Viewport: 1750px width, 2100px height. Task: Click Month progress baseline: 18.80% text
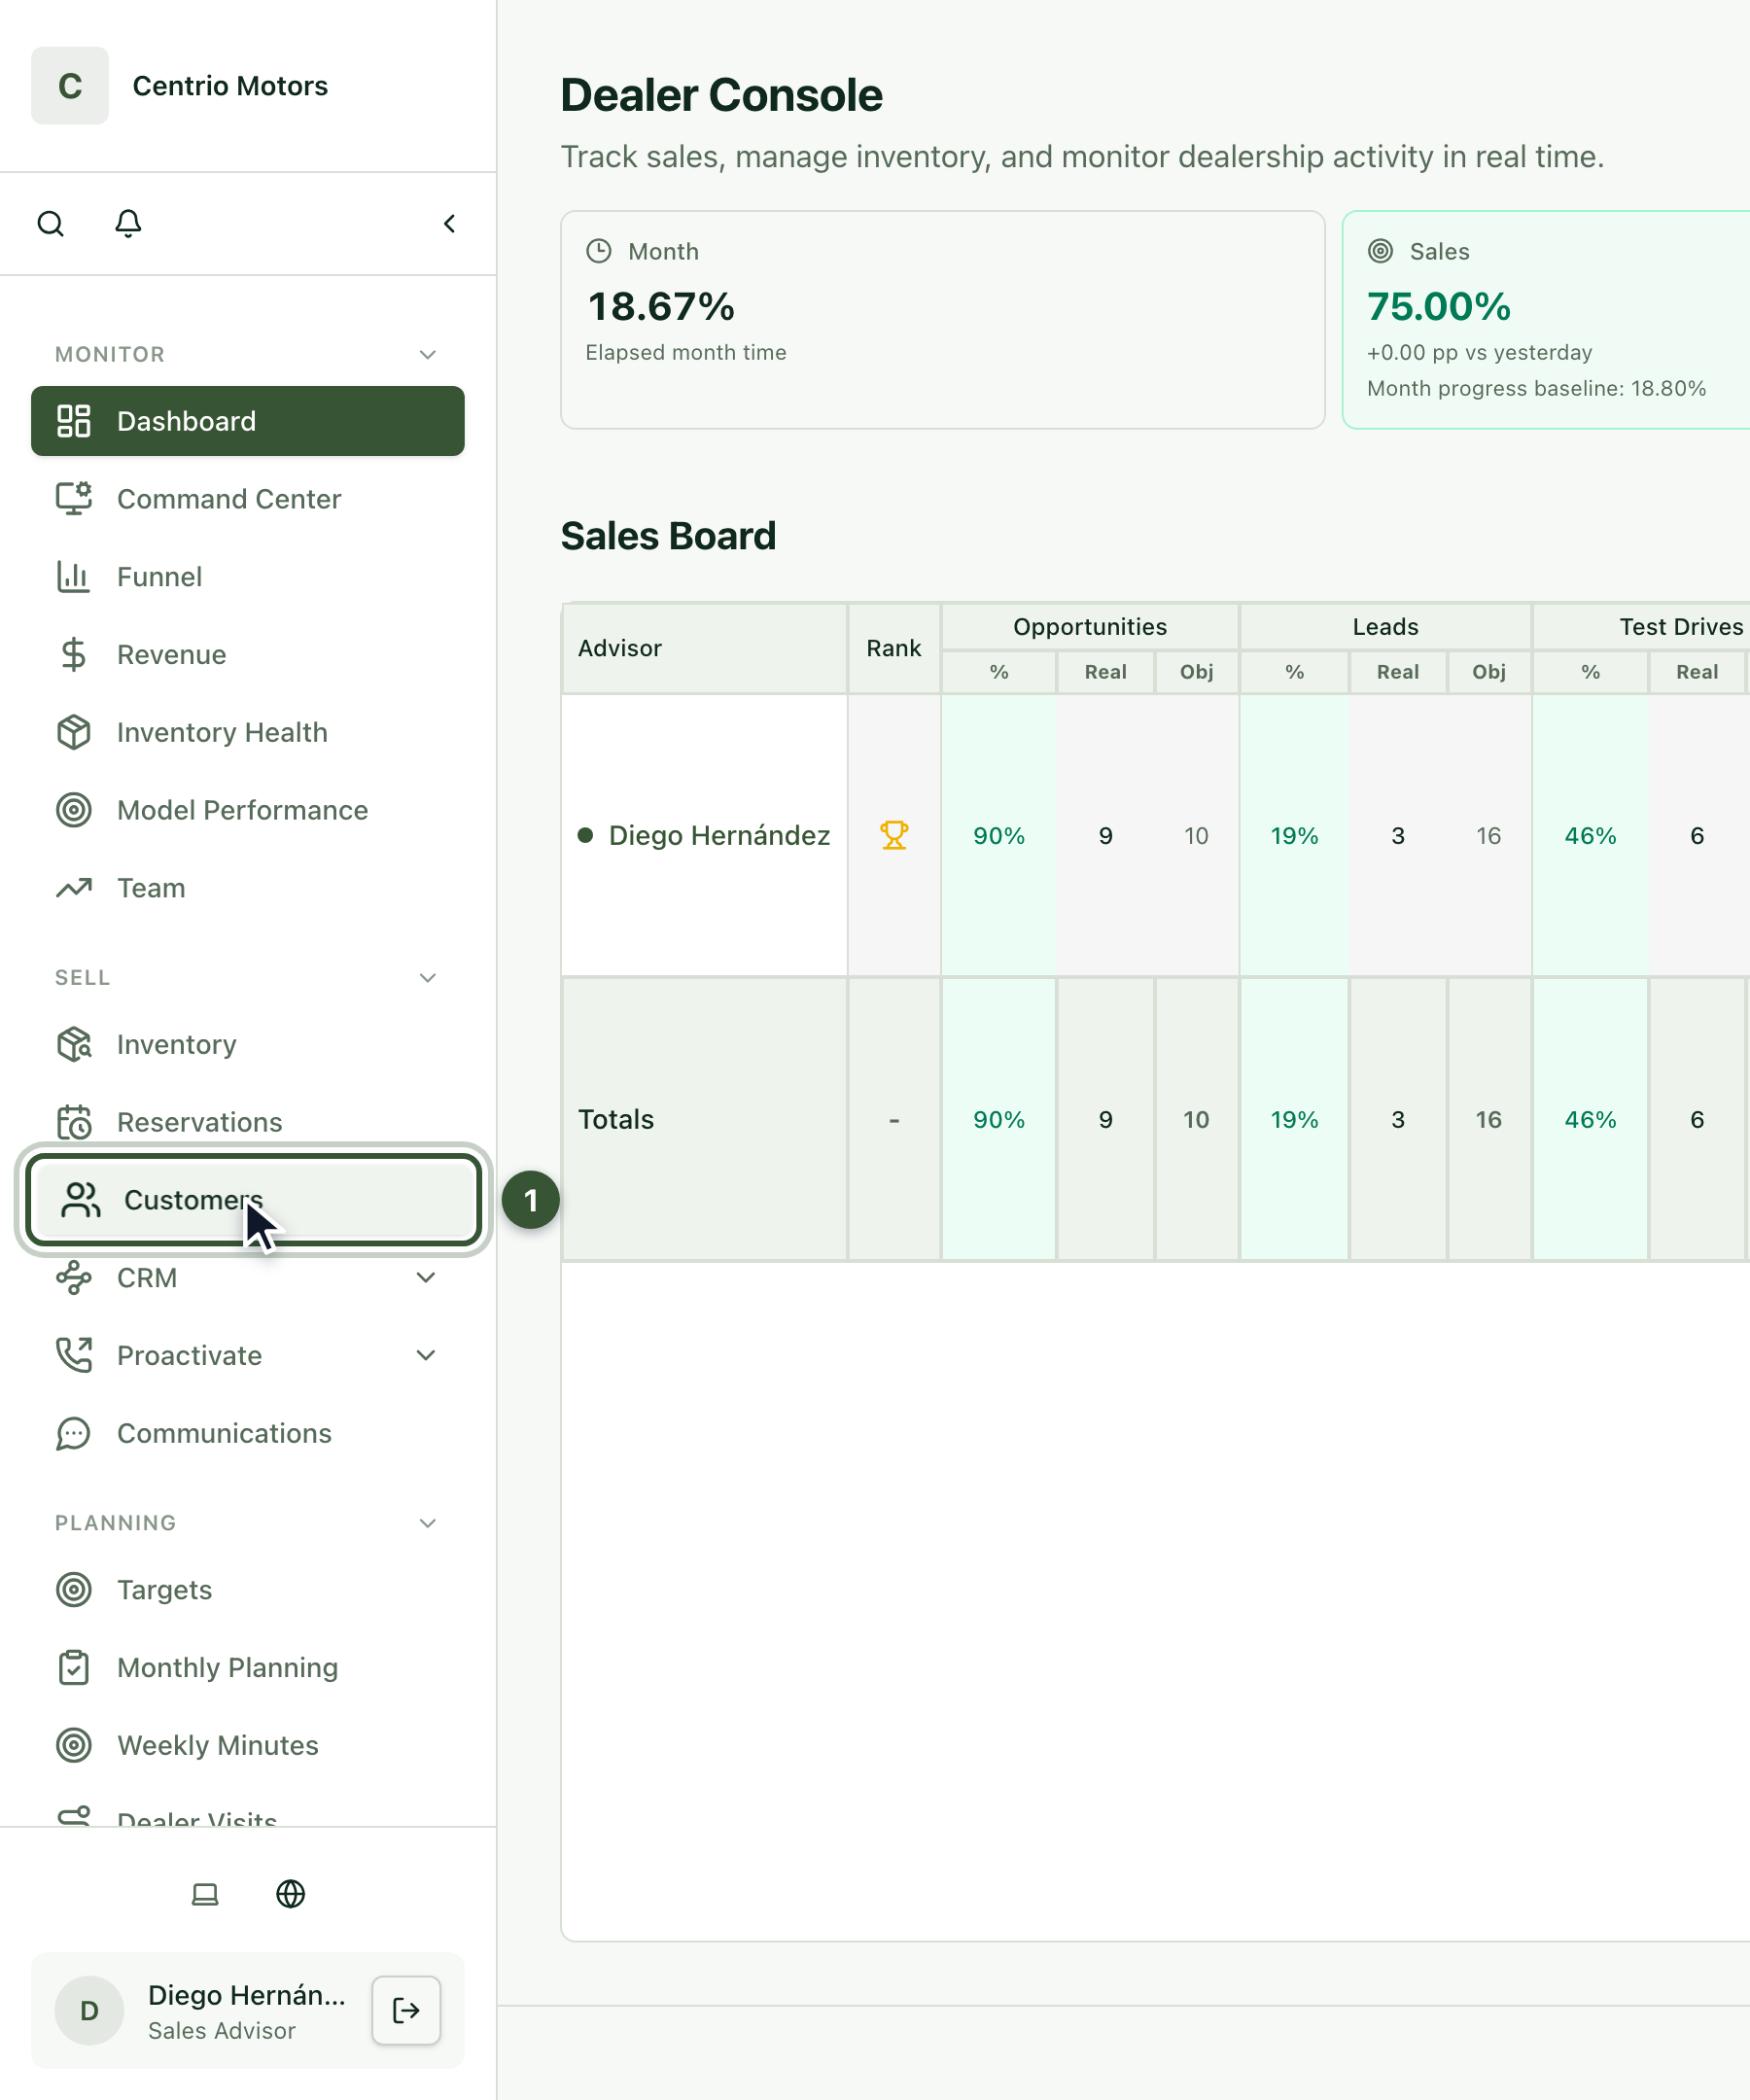click(1537, 389)
